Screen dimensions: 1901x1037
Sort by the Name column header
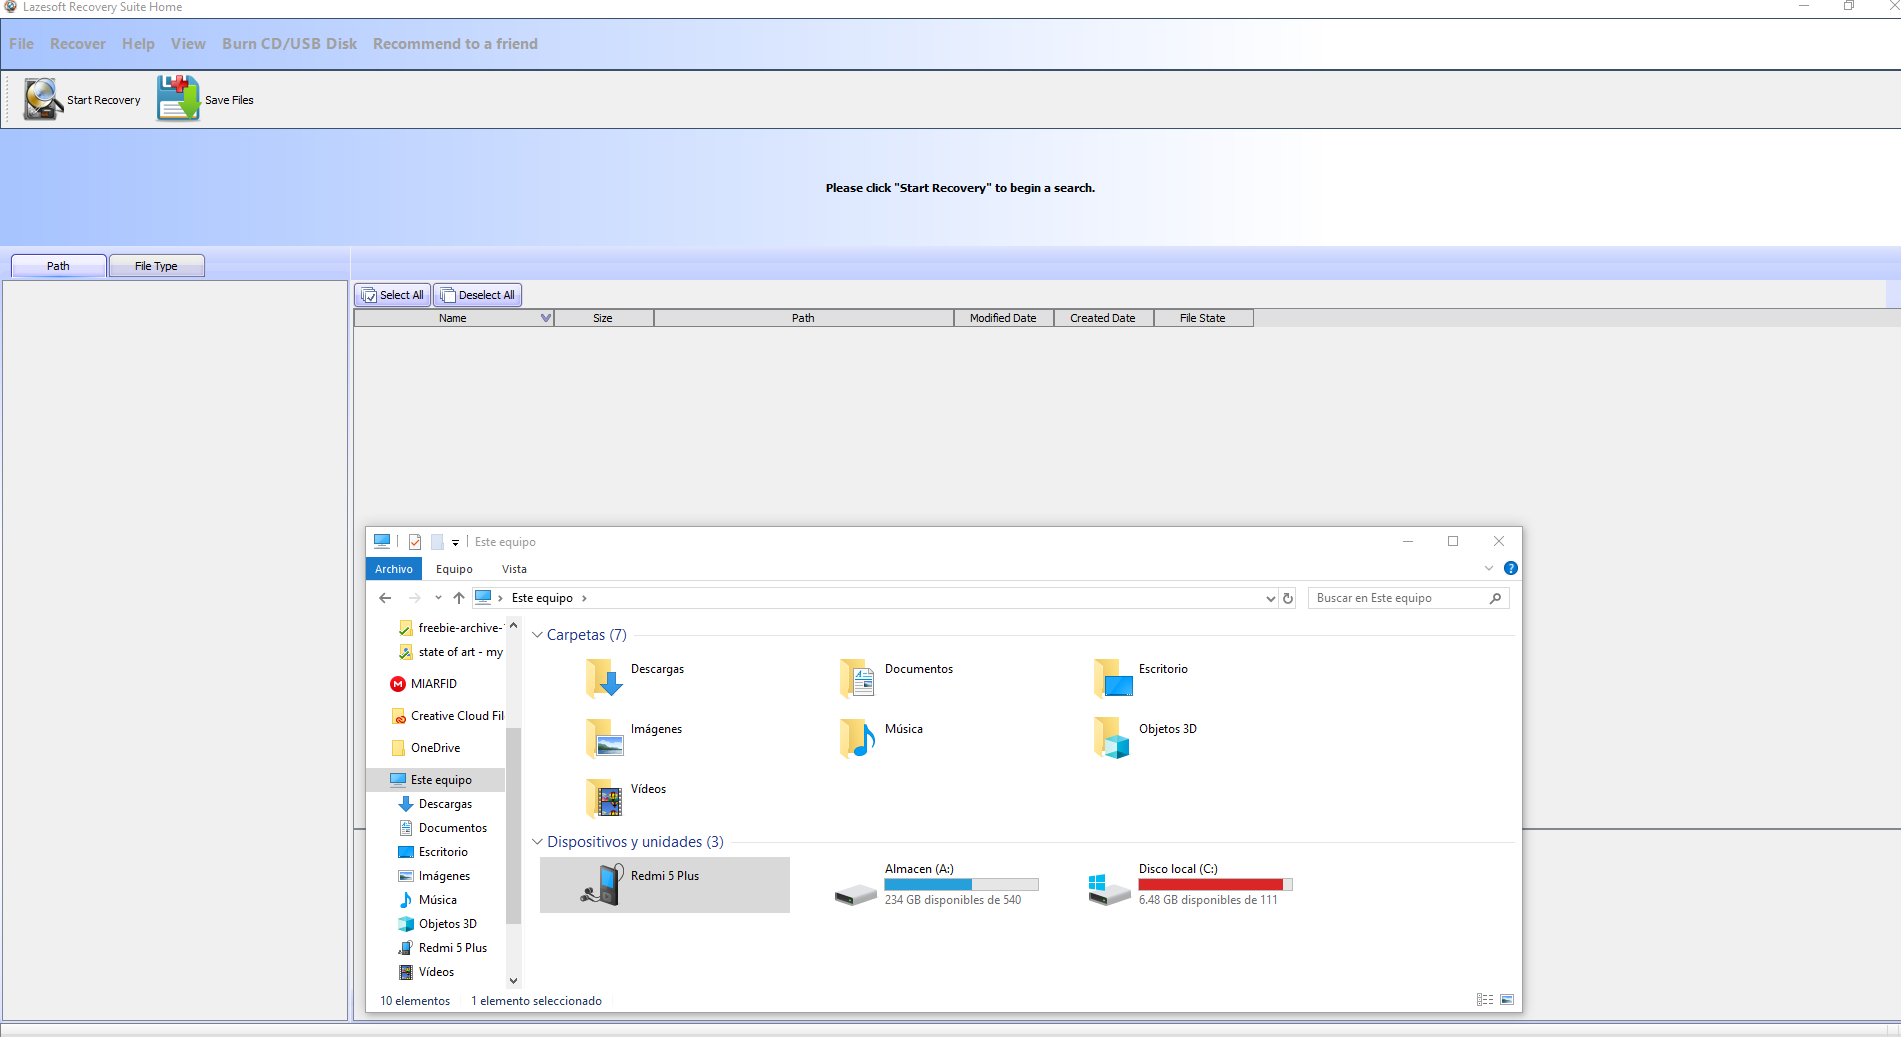[x=453, y=318]
